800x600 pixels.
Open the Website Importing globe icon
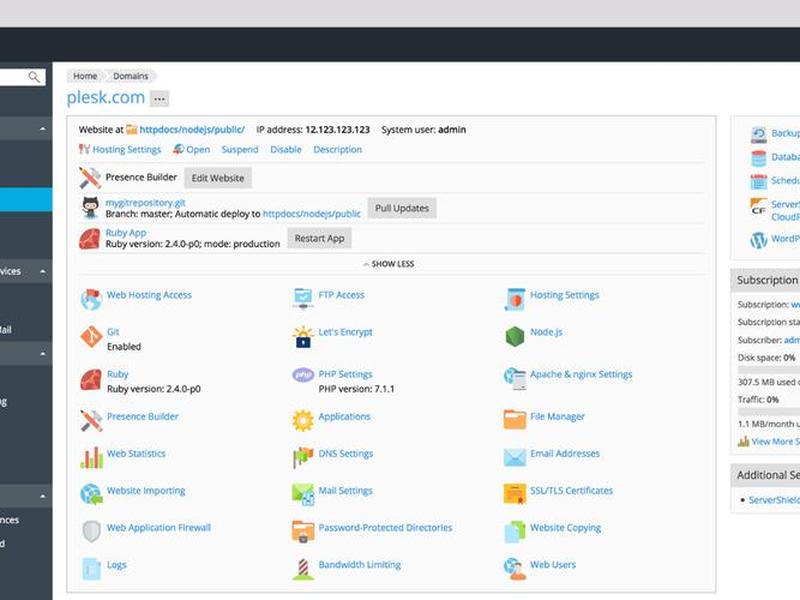(91, 494)
